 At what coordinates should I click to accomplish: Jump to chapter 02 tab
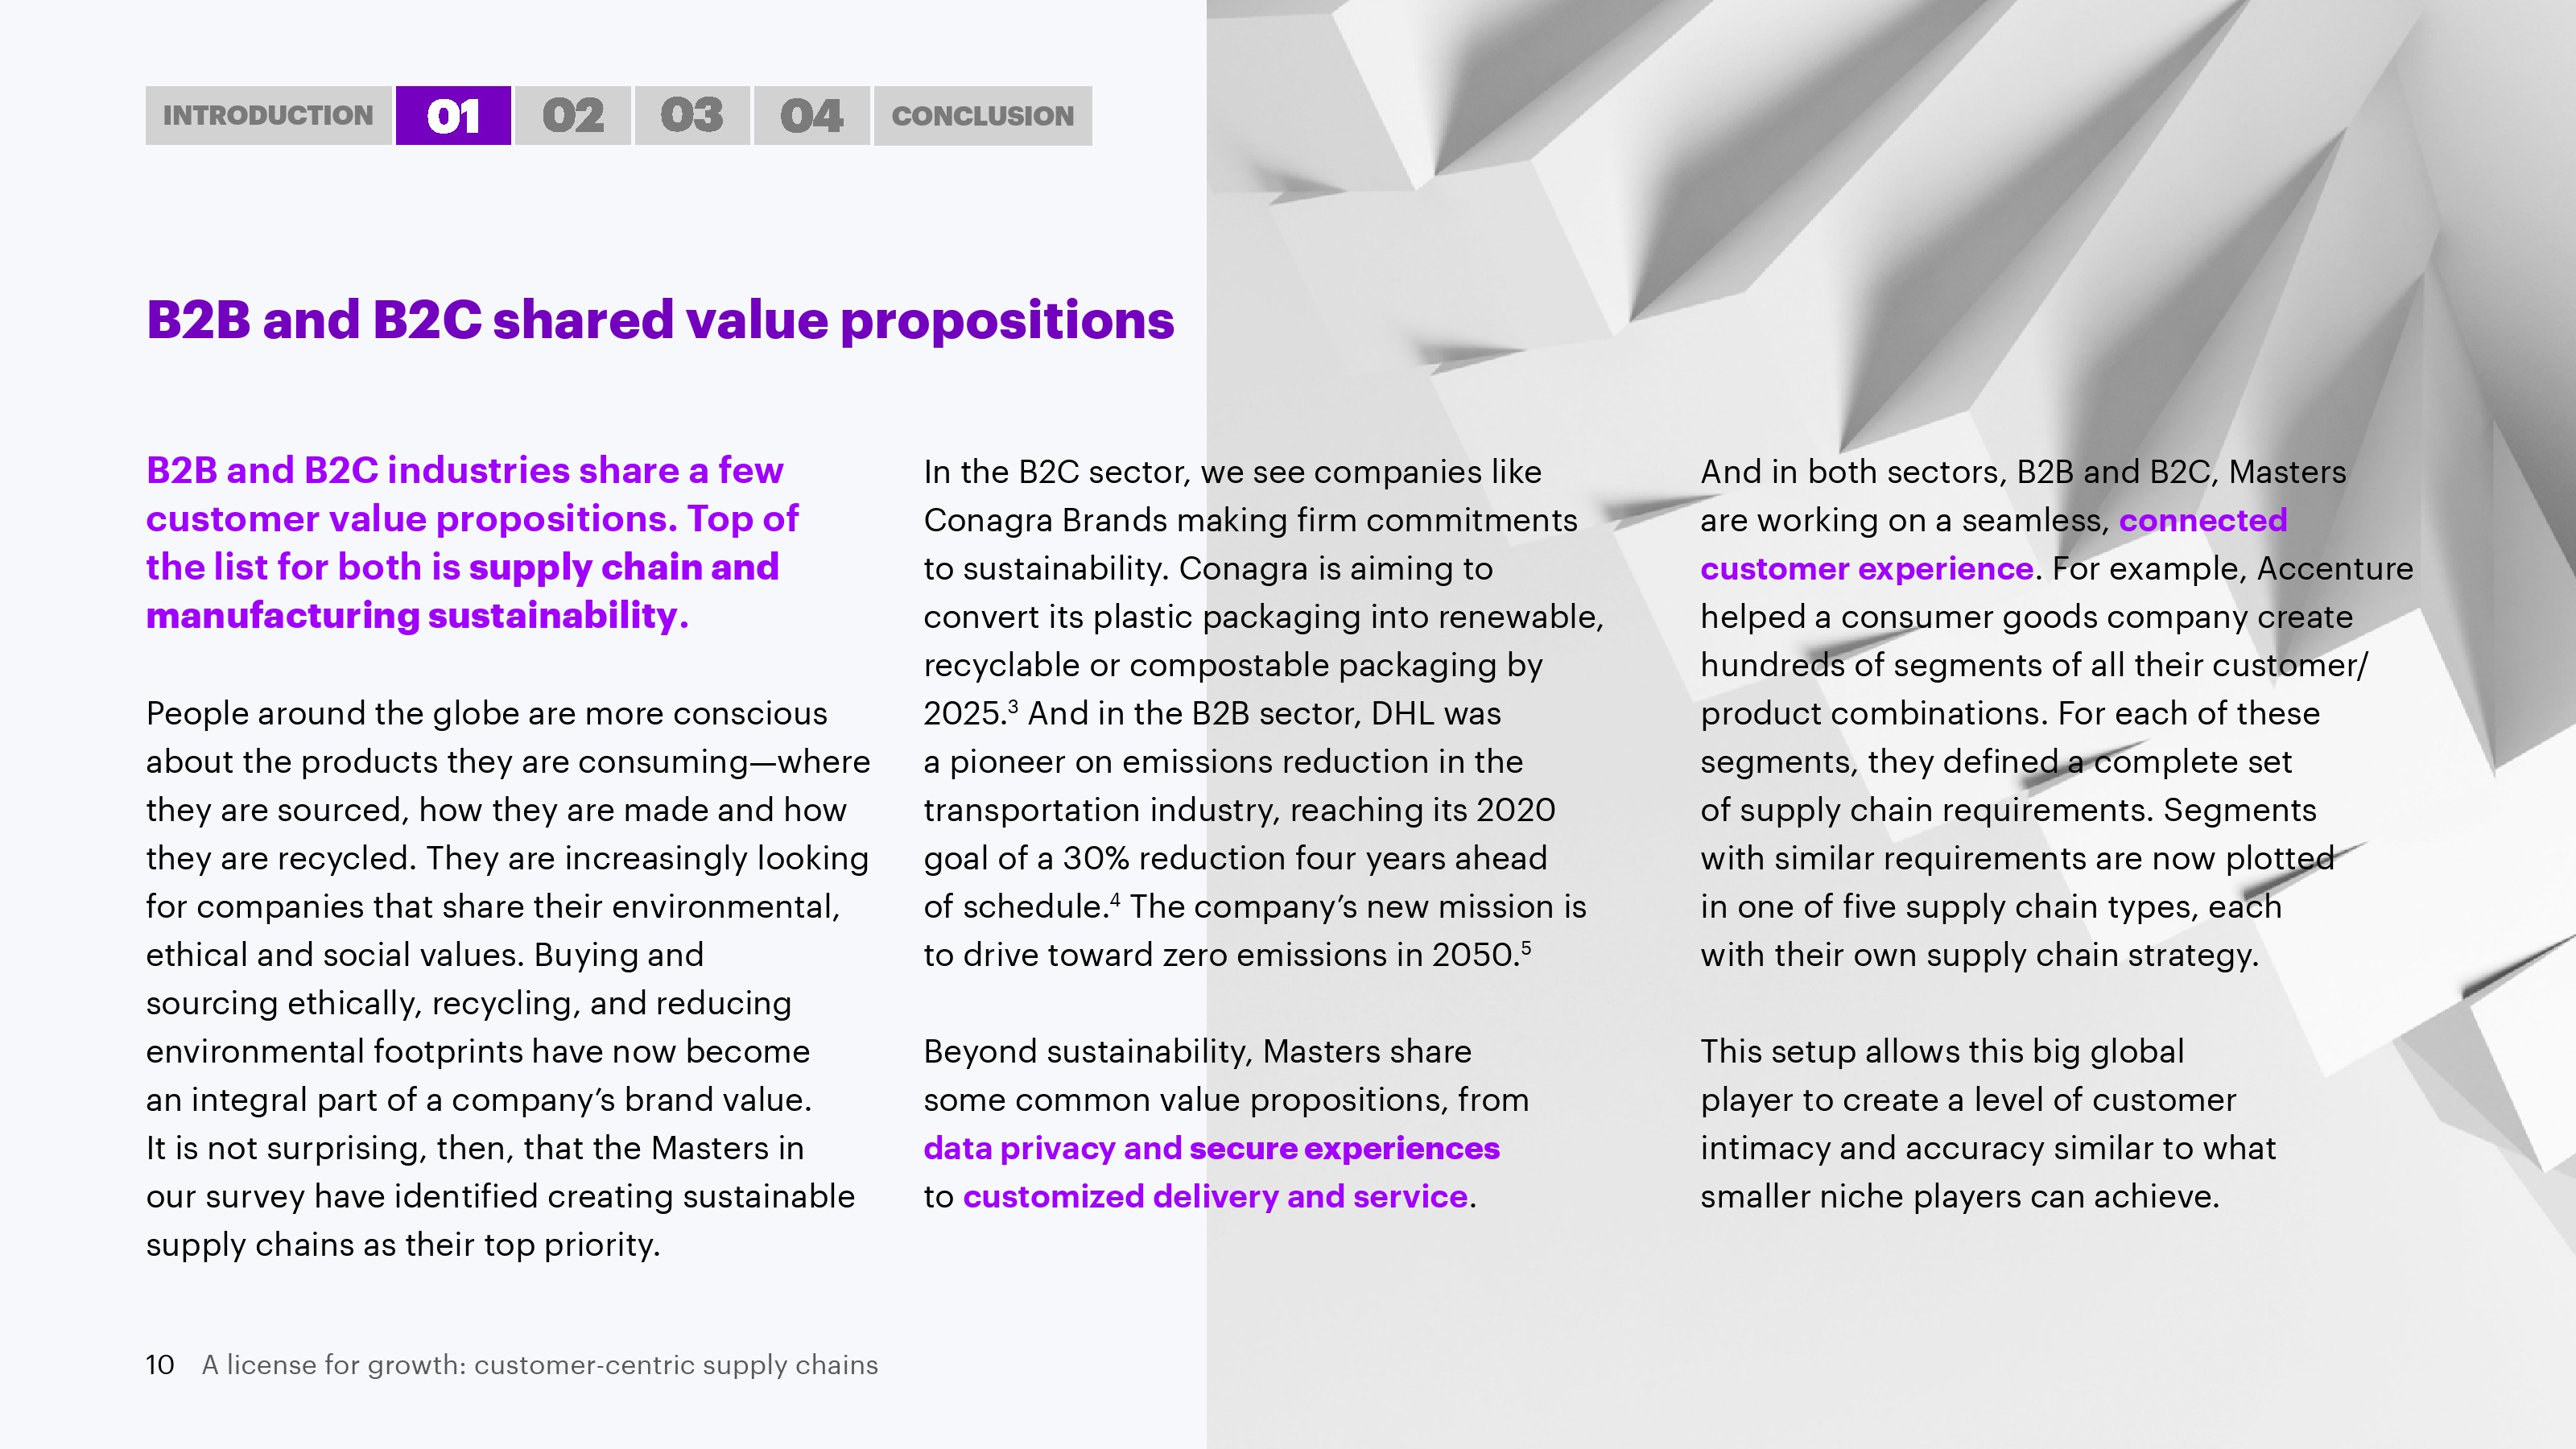point(573,116)
